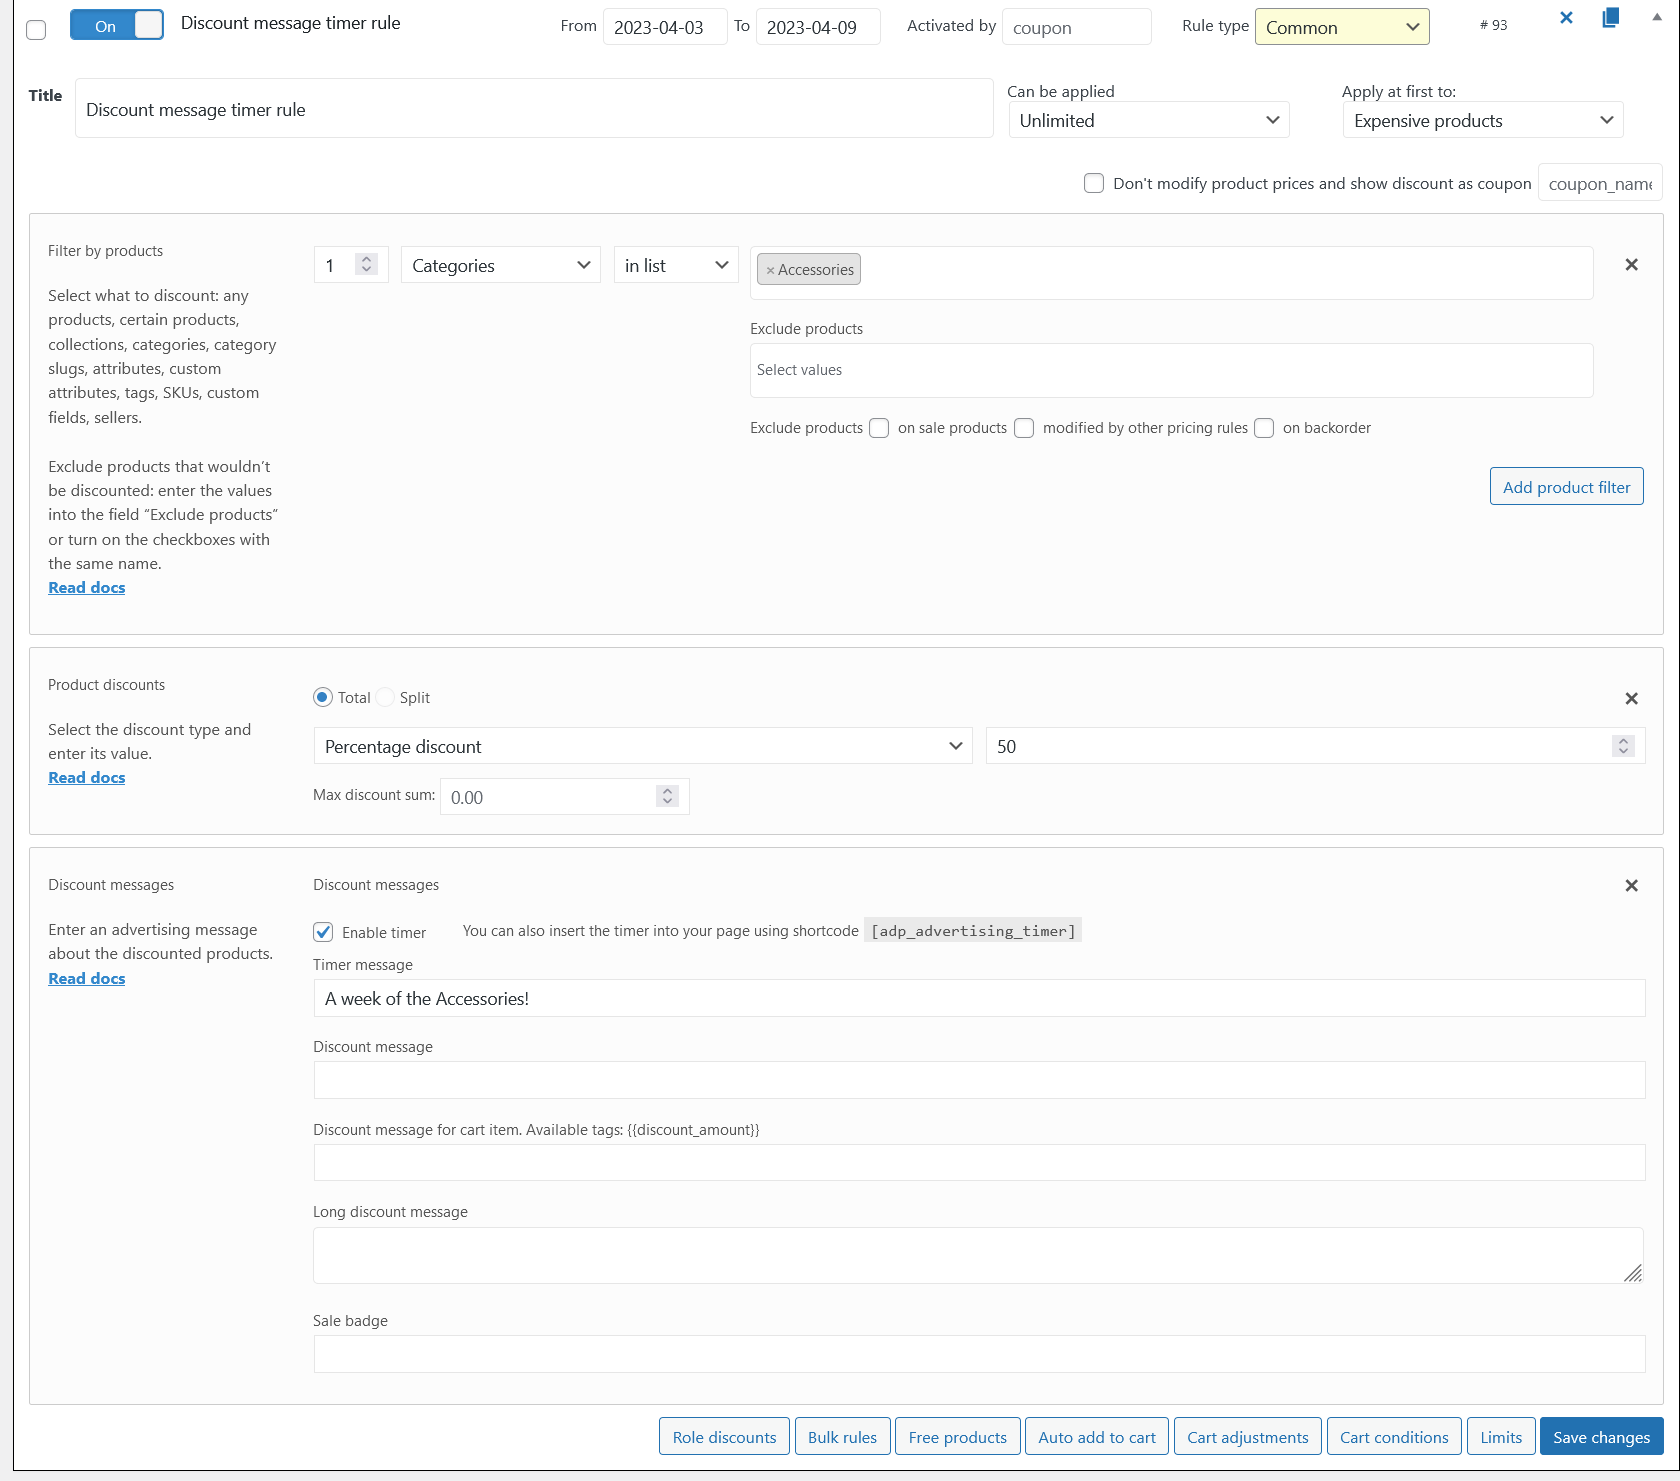Image resolution: width=1680 pixels, height=1481 pixels.
Task: Select the Split radio option
Action: click(x=385, y=697)
